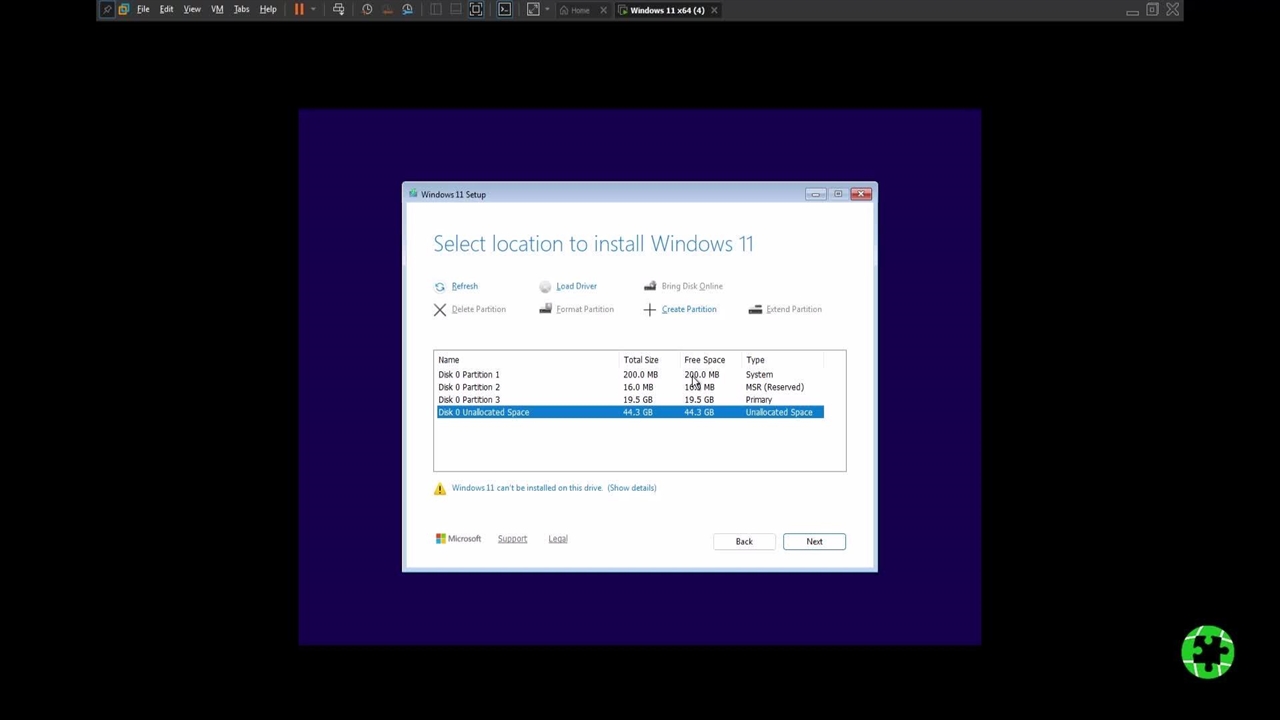
Task: Close the Windows 11 Setup dialog
Action: pos(861,194)
